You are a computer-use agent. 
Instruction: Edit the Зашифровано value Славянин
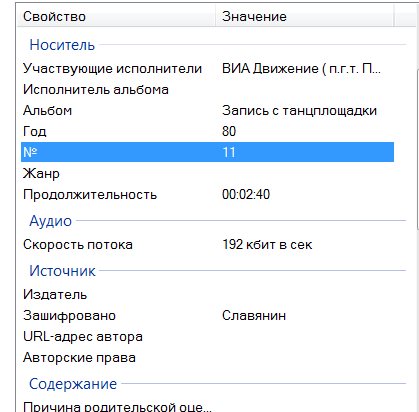pyautogui.click(x=254, y=315)
